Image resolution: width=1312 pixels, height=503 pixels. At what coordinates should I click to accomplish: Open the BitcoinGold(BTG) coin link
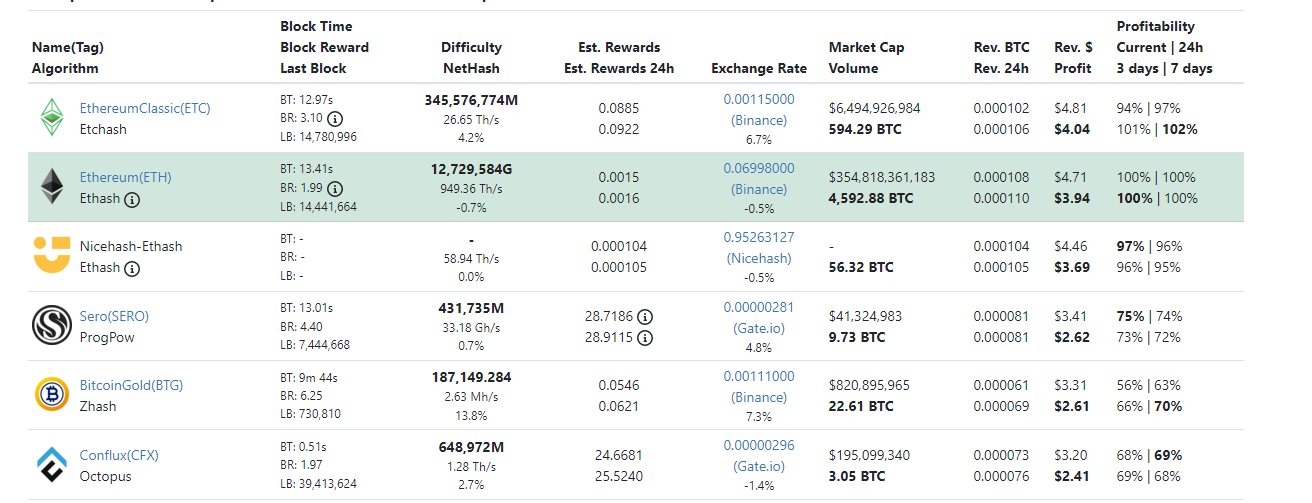click(132, 385)
